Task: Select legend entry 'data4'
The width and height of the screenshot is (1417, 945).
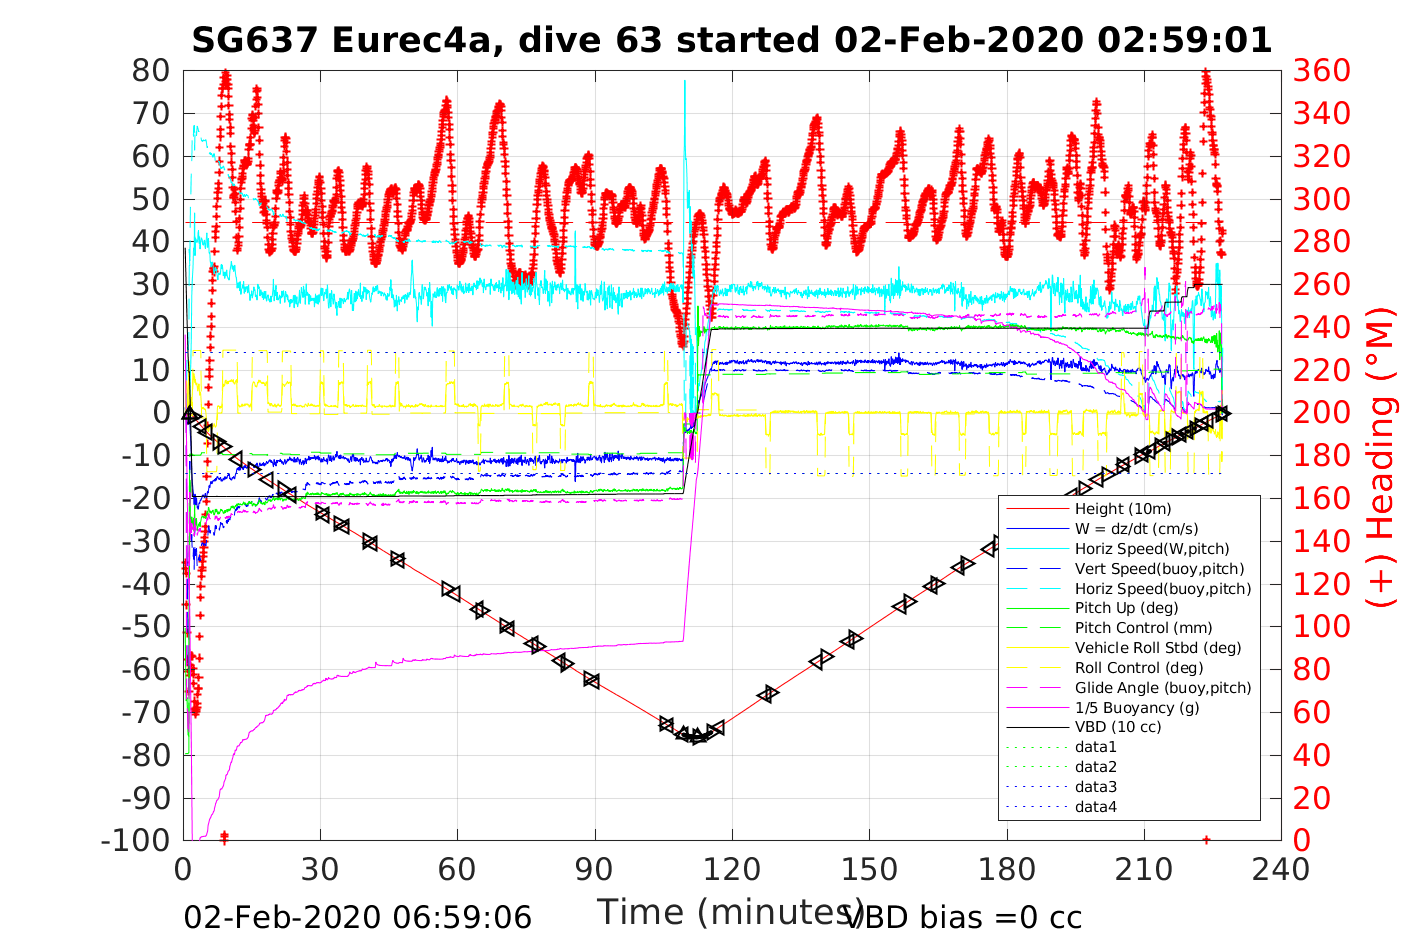Action: (x=1096, y=807)
